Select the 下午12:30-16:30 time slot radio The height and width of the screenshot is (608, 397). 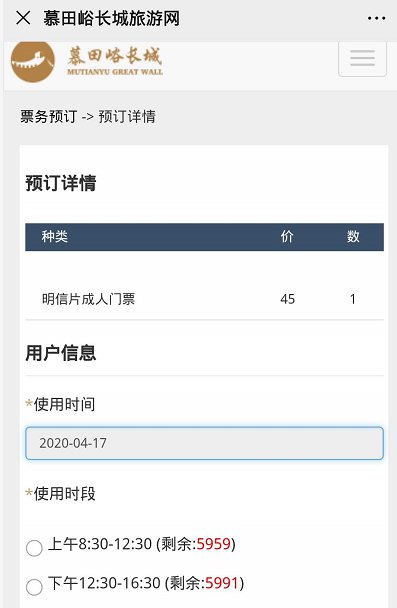(34, 587)
